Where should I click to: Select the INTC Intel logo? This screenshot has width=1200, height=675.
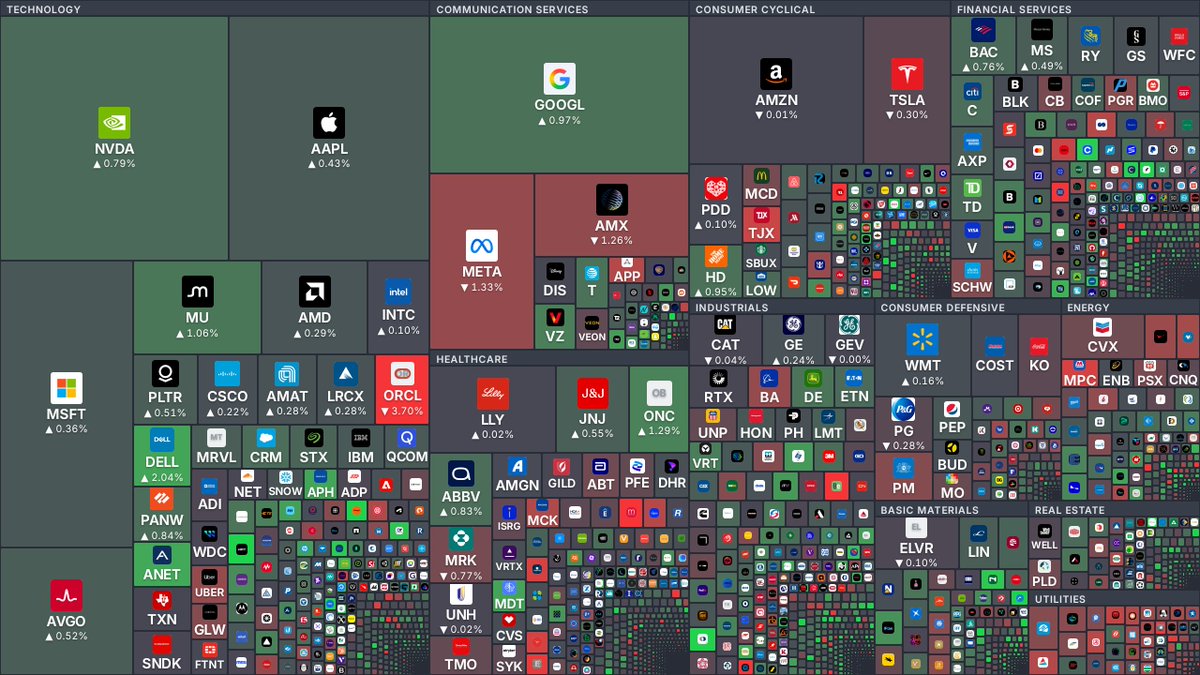click(398, 292)
